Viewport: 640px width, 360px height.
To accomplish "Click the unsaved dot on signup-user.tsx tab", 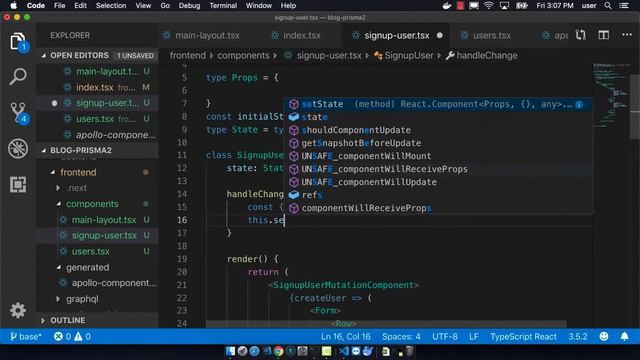I will coord(440,36).
